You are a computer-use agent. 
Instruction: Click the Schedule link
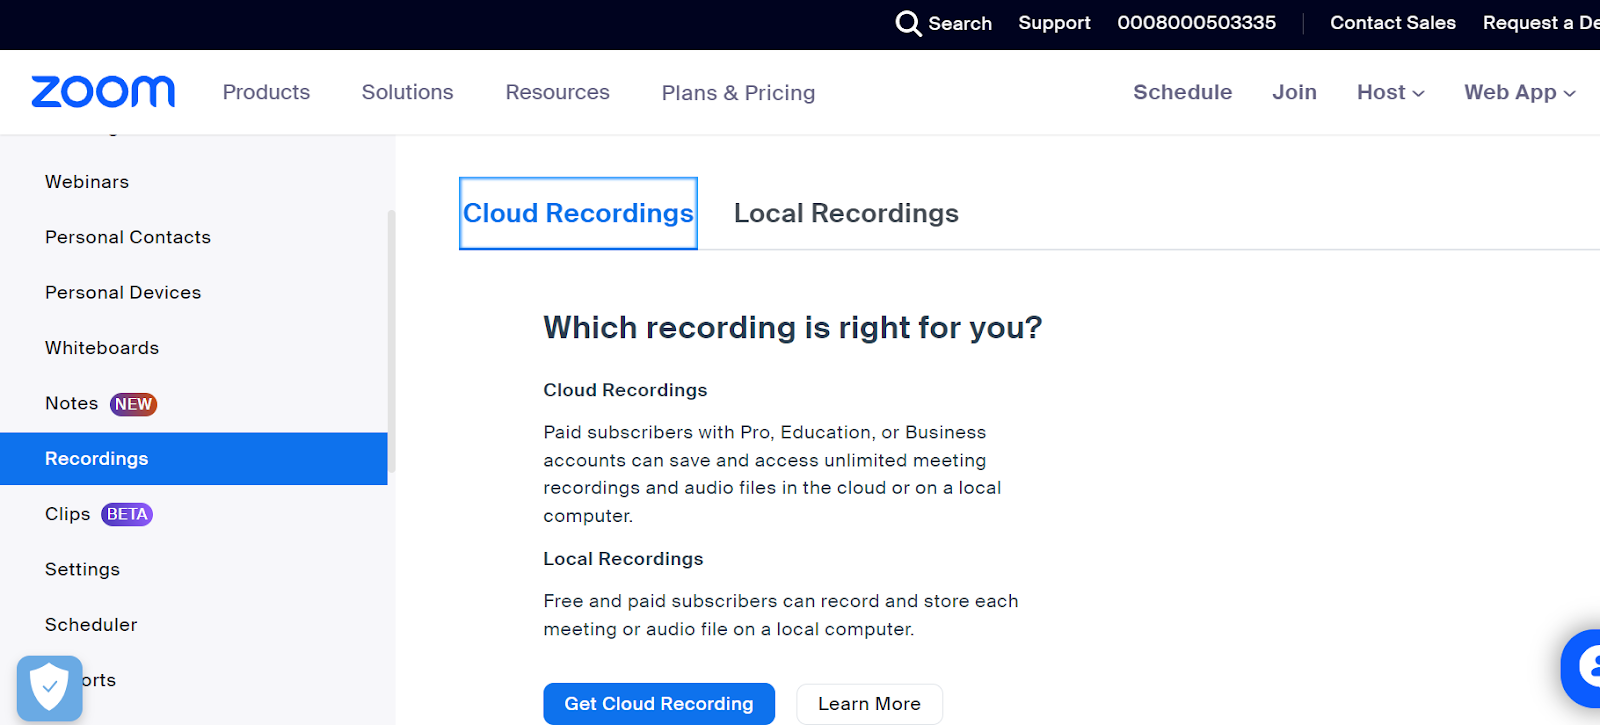point(1182,92)
